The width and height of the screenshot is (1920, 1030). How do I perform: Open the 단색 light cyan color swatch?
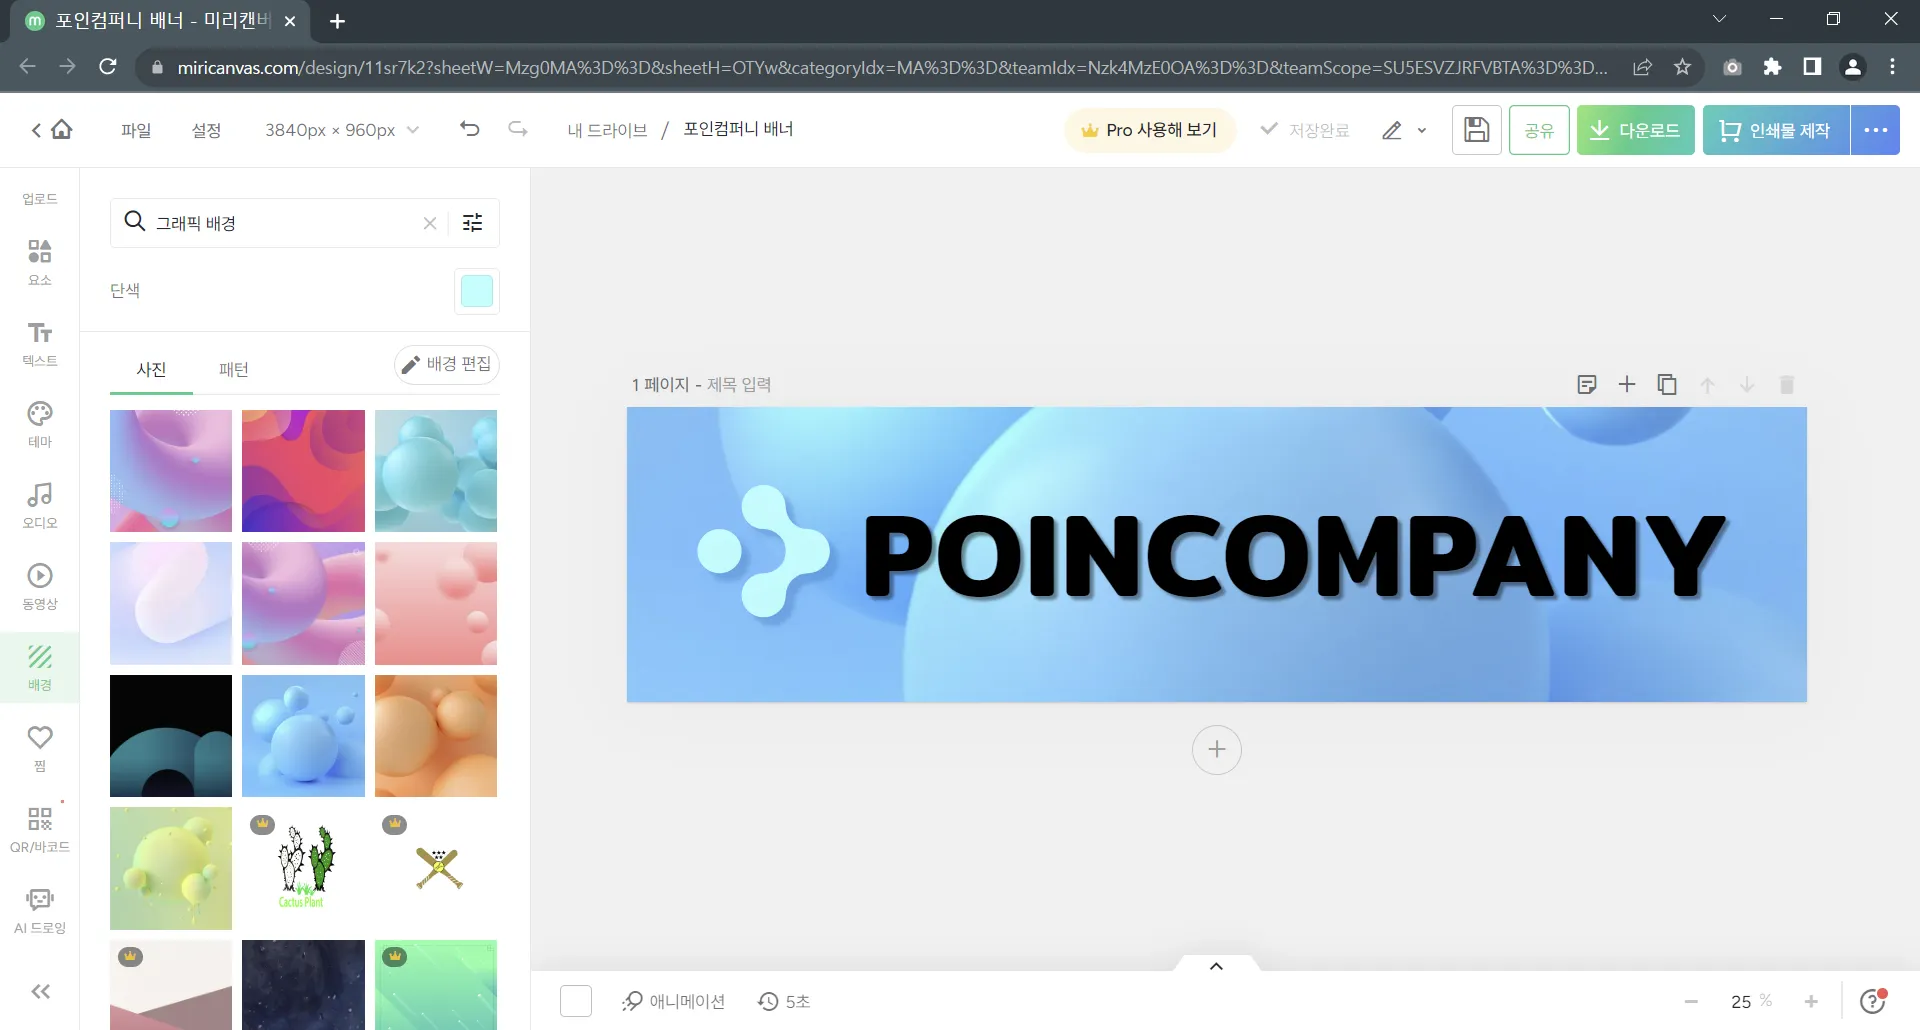[x=477, y=291]
